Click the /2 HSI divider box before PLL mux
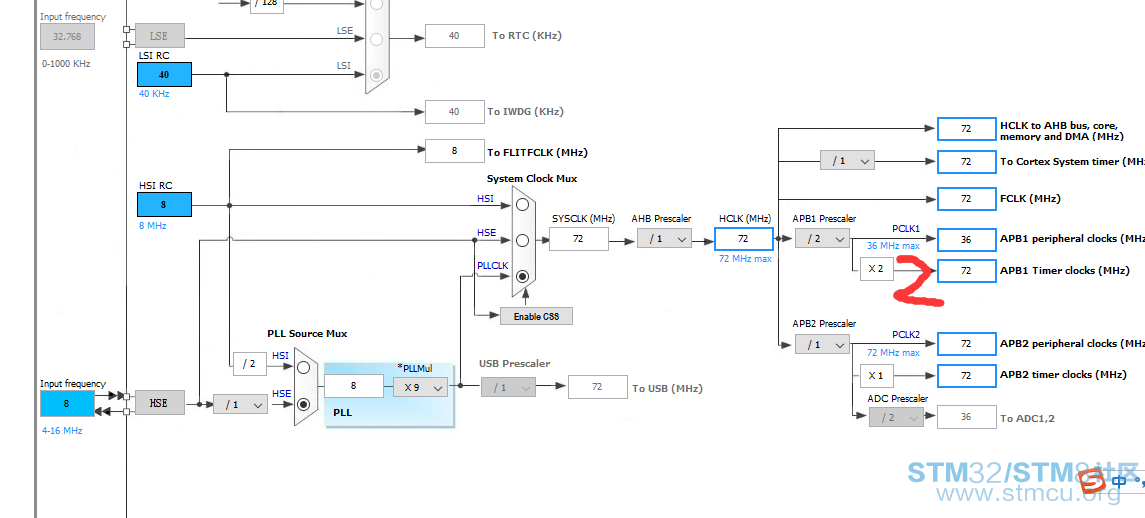 (250, 364)
